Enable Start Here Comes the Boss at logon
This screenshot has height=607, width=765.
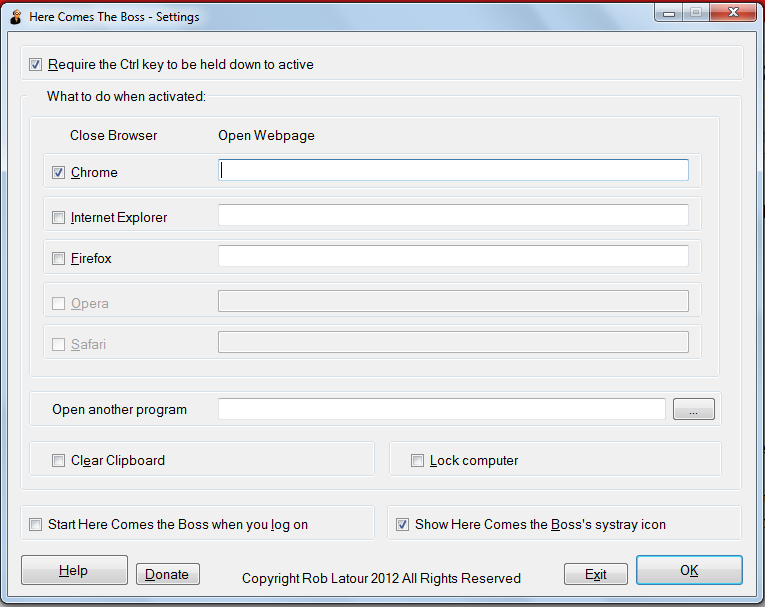(x=35, y=525)
